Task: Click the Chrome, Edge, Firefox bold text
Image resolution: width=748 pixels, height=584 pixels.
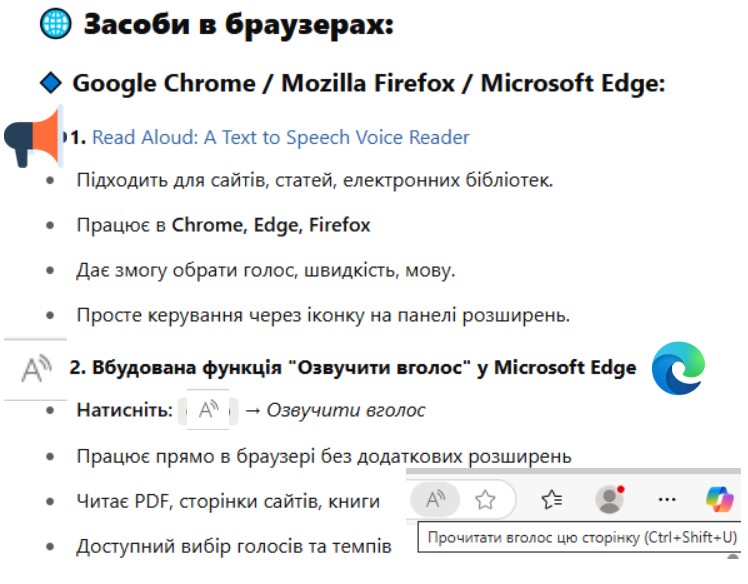Action: (270, 225)
